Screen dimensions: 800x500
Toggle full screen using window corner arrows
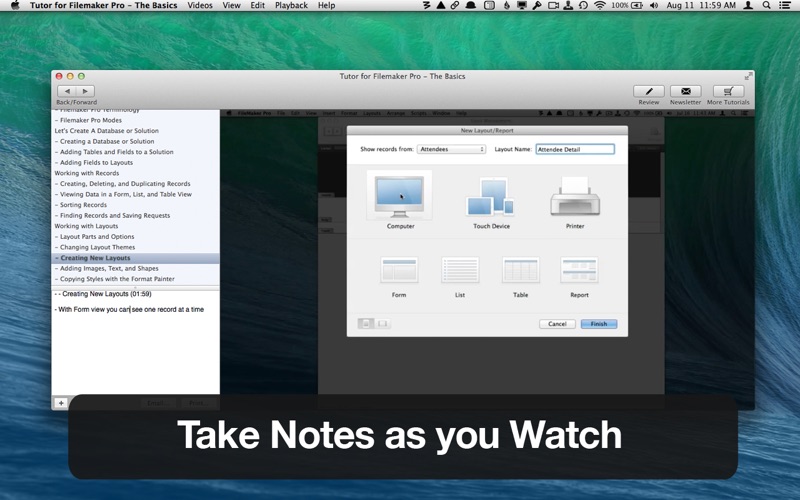[x=748, y=76]
